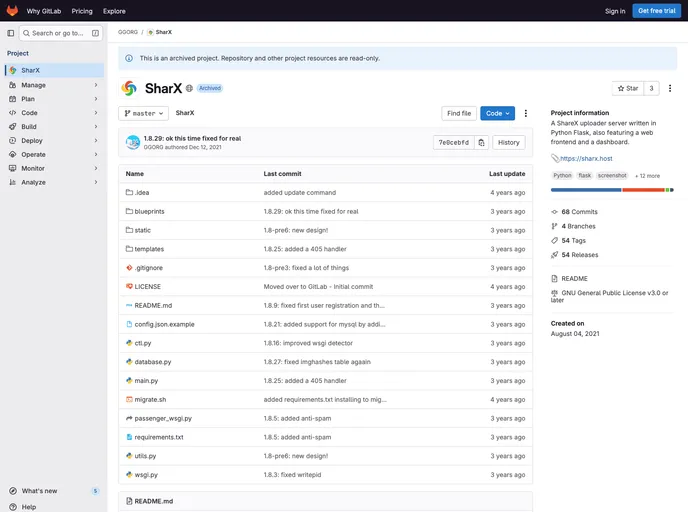Click What's new icon in sidebar
This screenshot has width=688, height=512.
(13, 491)
